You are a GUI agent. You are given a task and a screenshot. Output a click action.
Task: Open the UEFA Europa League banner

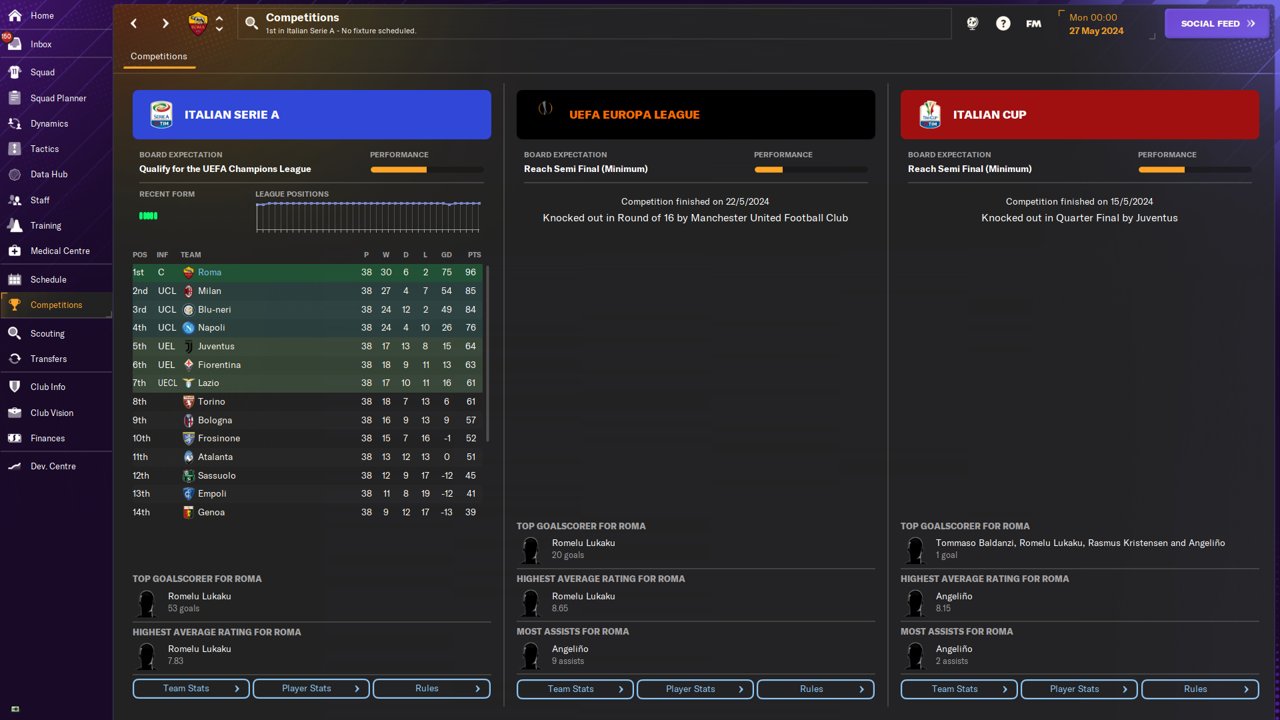coord(696,114)
